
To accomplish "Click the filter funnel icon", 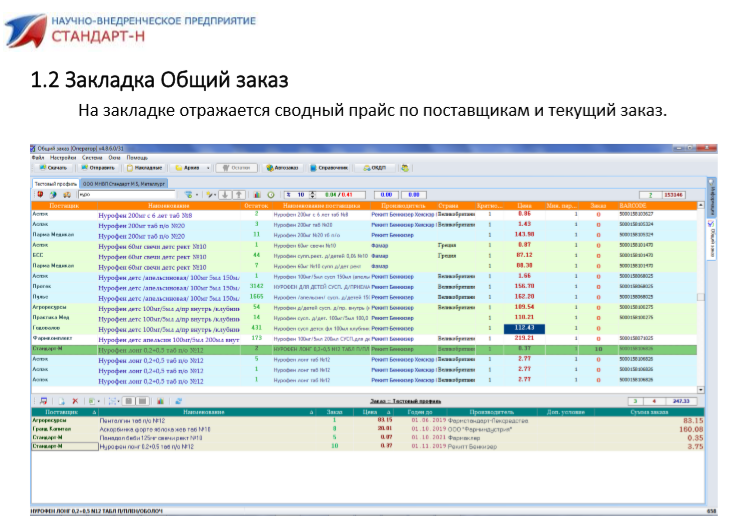I will coord(188,194).
